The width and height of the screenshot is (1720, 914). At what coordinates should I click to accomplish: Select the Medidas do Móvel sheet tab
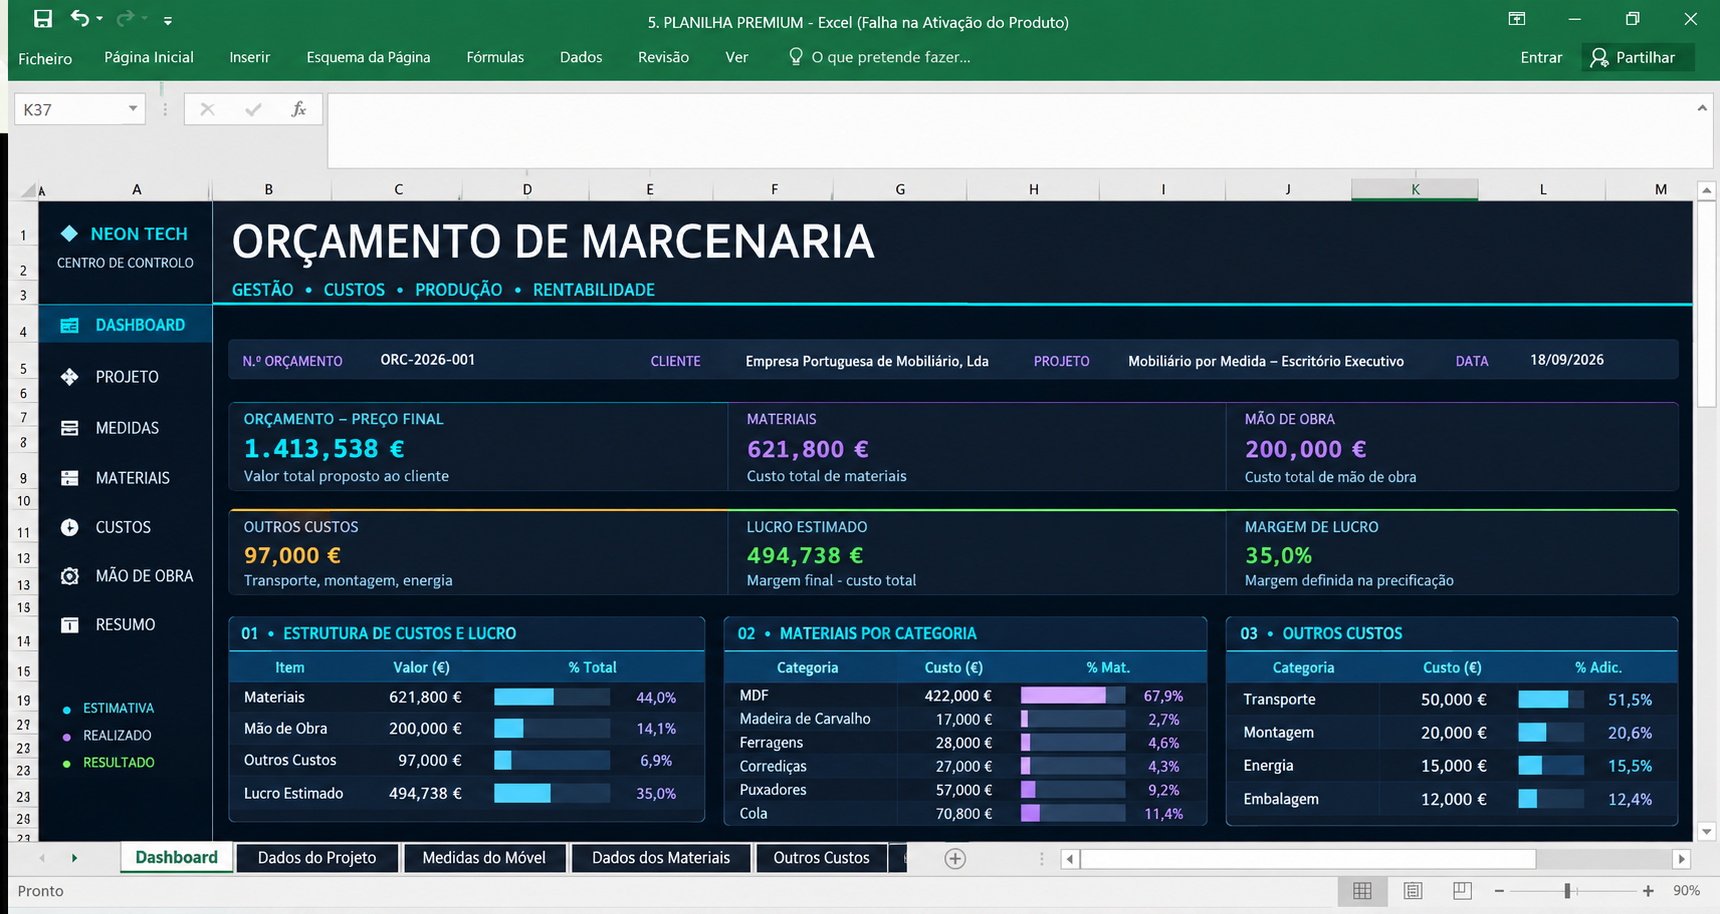click(484, 858)
